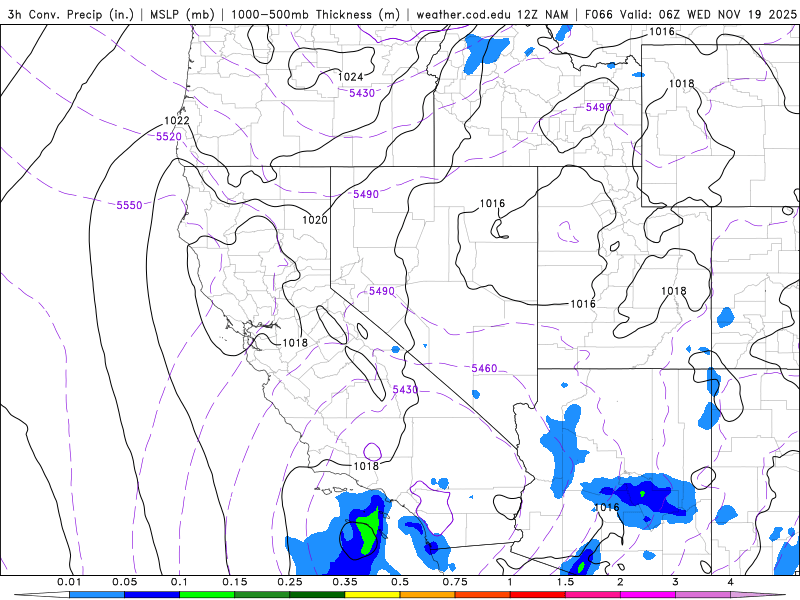Select the 1020 isobar label
The image size is (800, 600).
pyautogui.click(x=315, y=220)
